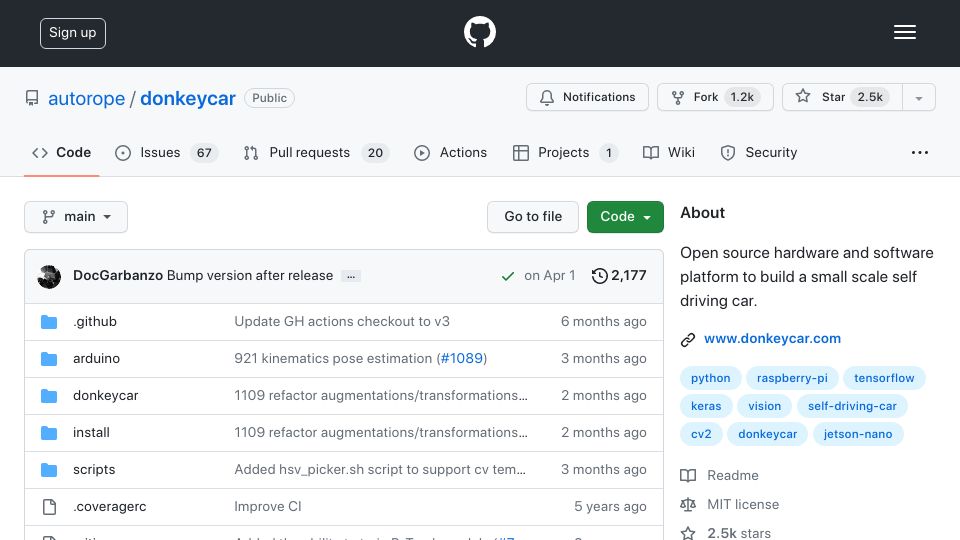
Task: Click DocGarbanzo's avatar image
Action: tap(49, 277)
